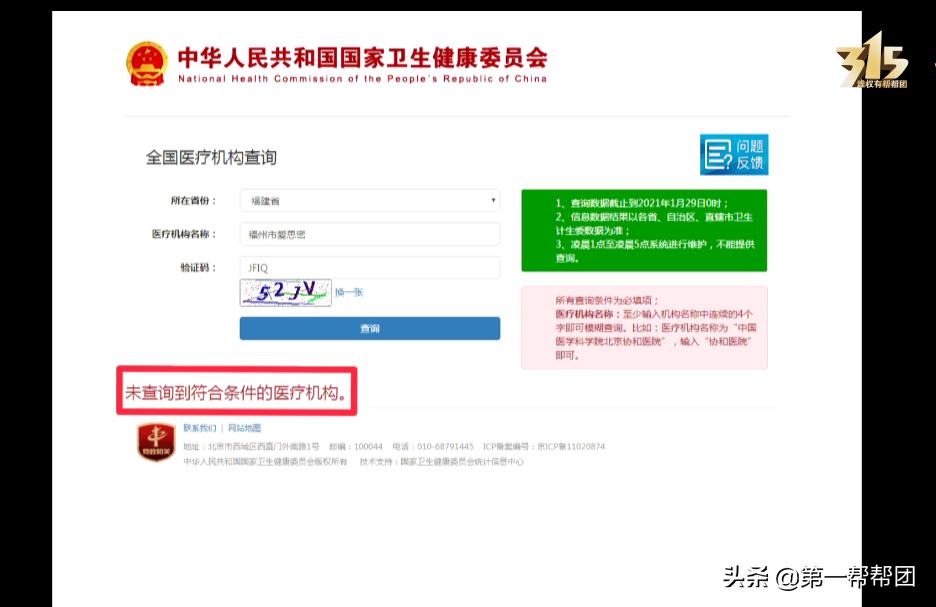
Task: Refresh captcha via 换一张 link
Action: click(349, 293)
